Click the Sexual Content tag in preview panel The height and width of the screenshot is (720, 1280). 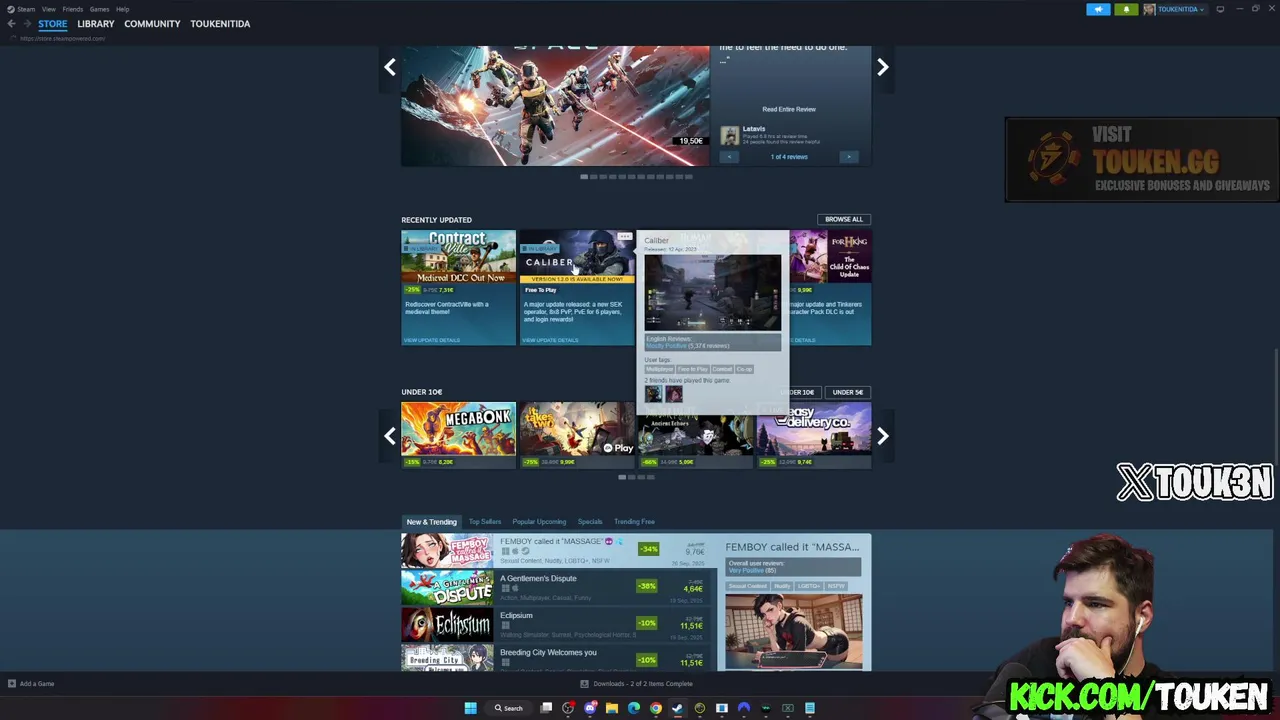(748, 586)
